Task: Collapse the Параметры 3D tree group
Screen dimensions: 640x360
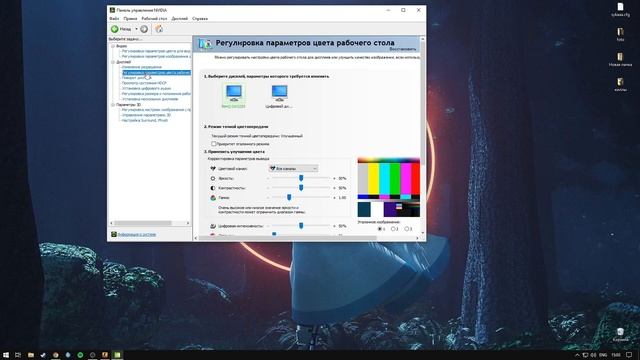Action: pyautogui.click(x=113, y=105)
